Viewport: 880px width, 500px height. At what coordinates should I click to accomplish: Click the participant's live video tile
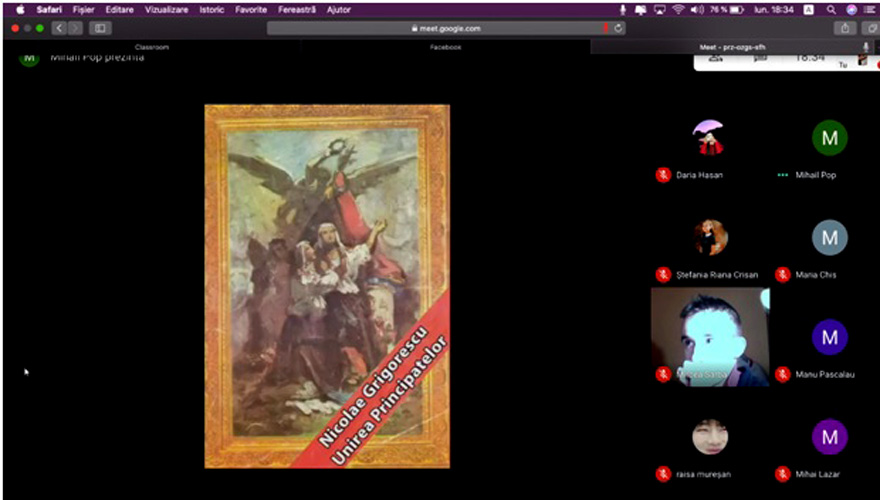pos(711,337)
